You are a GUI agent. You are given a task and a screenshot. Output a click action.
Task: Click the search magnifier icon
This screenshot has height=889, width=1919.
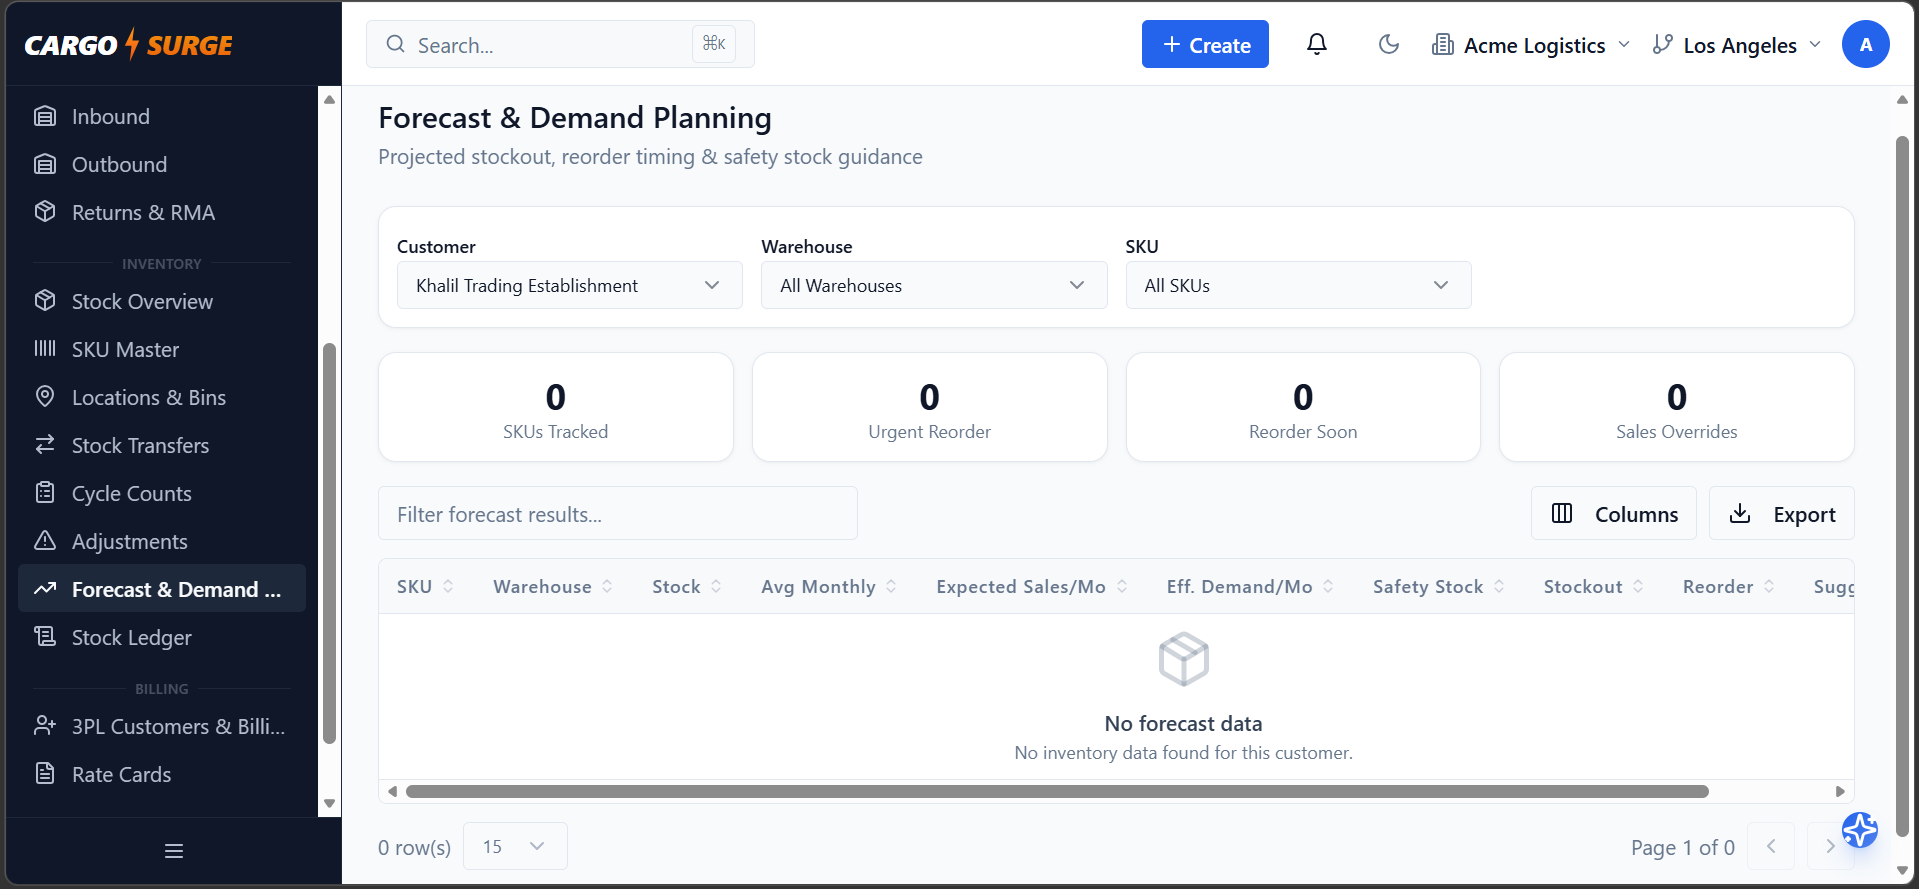tap(396, 44)
